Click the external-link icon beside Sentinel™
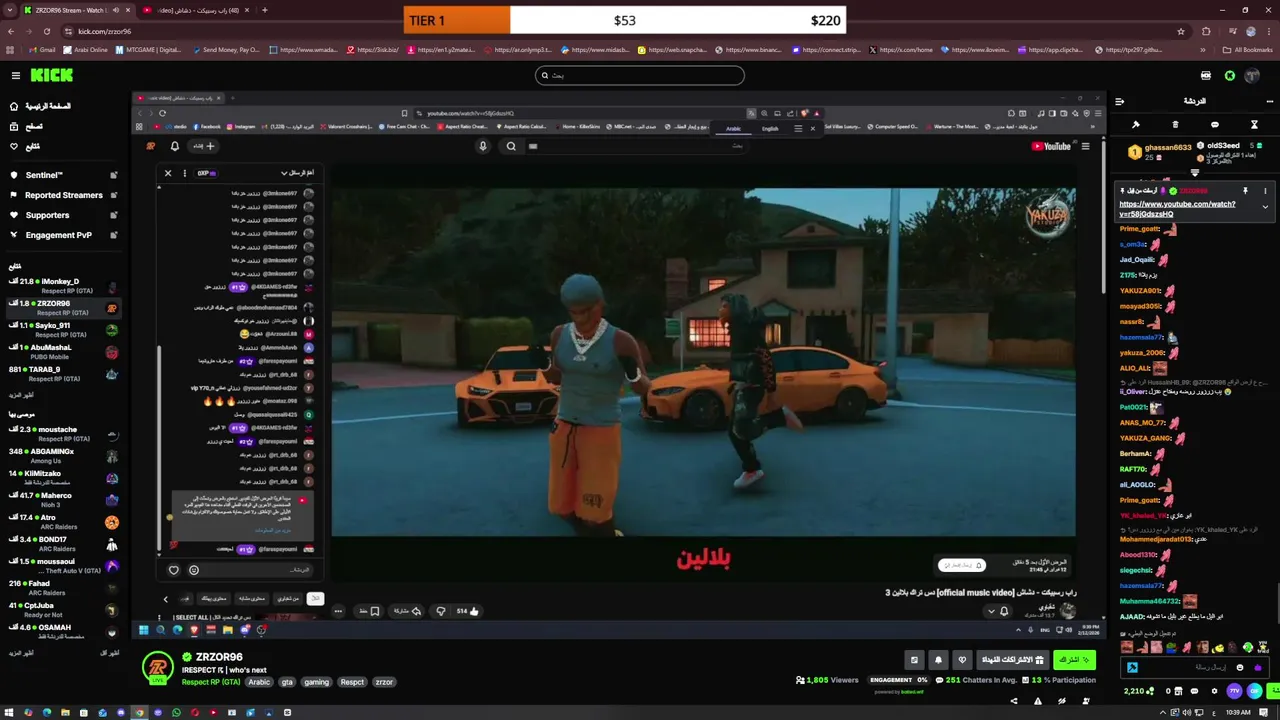 [113, 175]
